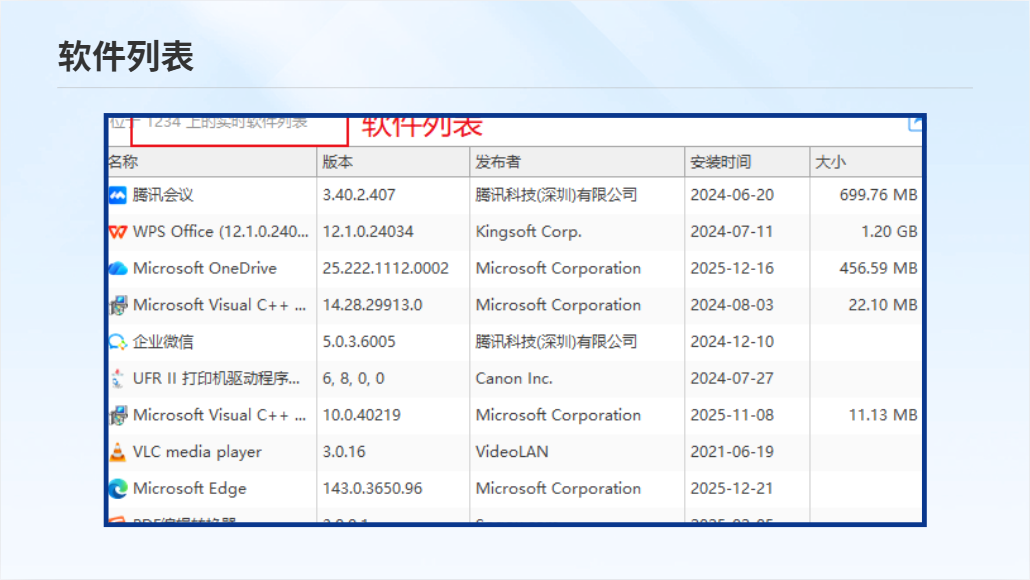Click the UFR II printer driver icon
This screenshot has width=1030, height=580.
[x=118, y=379]
